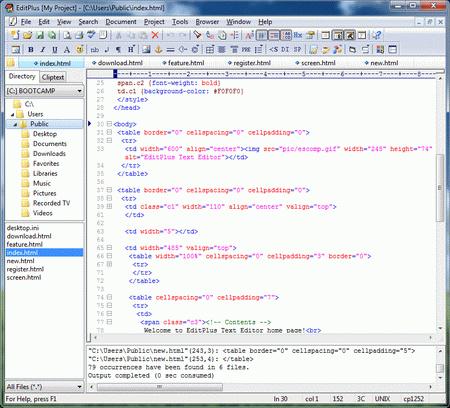Toggle the Directory window toolbar button
This screenshot has width=450, height=408.
[x=338, y=35]
